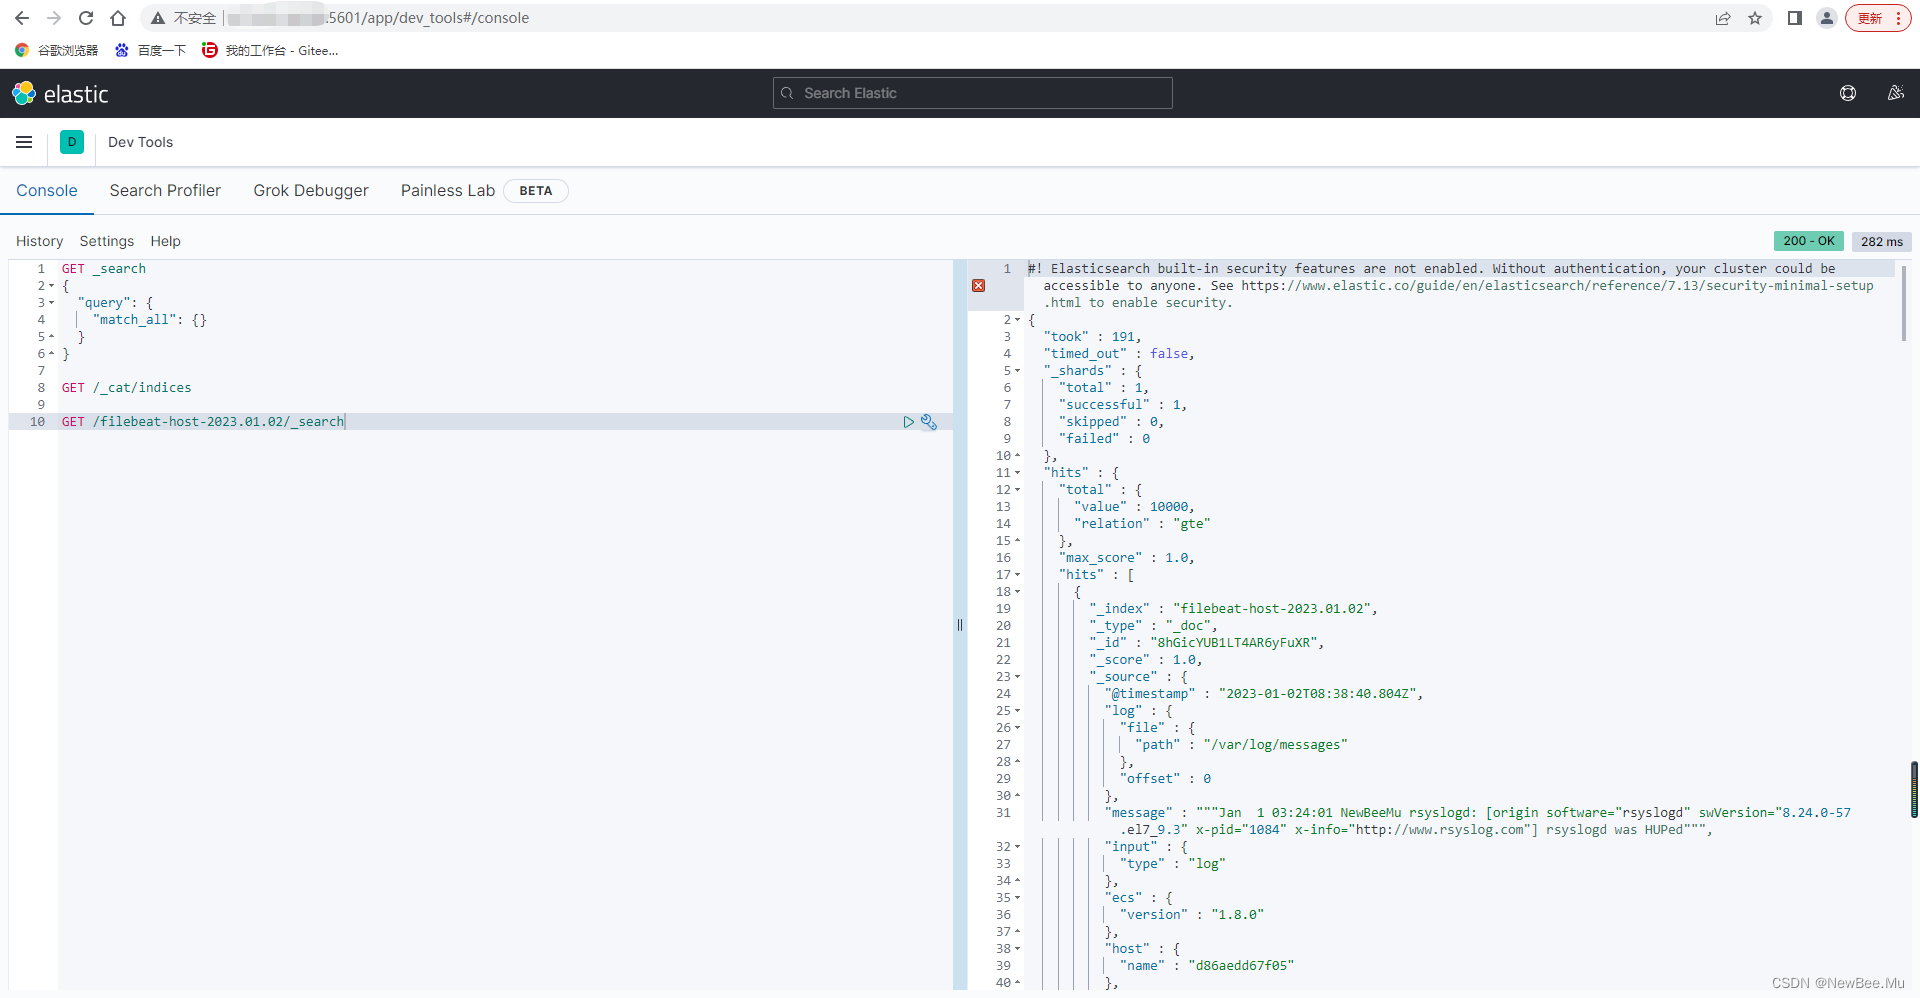The width and height of the screenshot is (1920, 998).
Task: Collapse the "hits" array at line 17
Action: [x=1018, y=575]
